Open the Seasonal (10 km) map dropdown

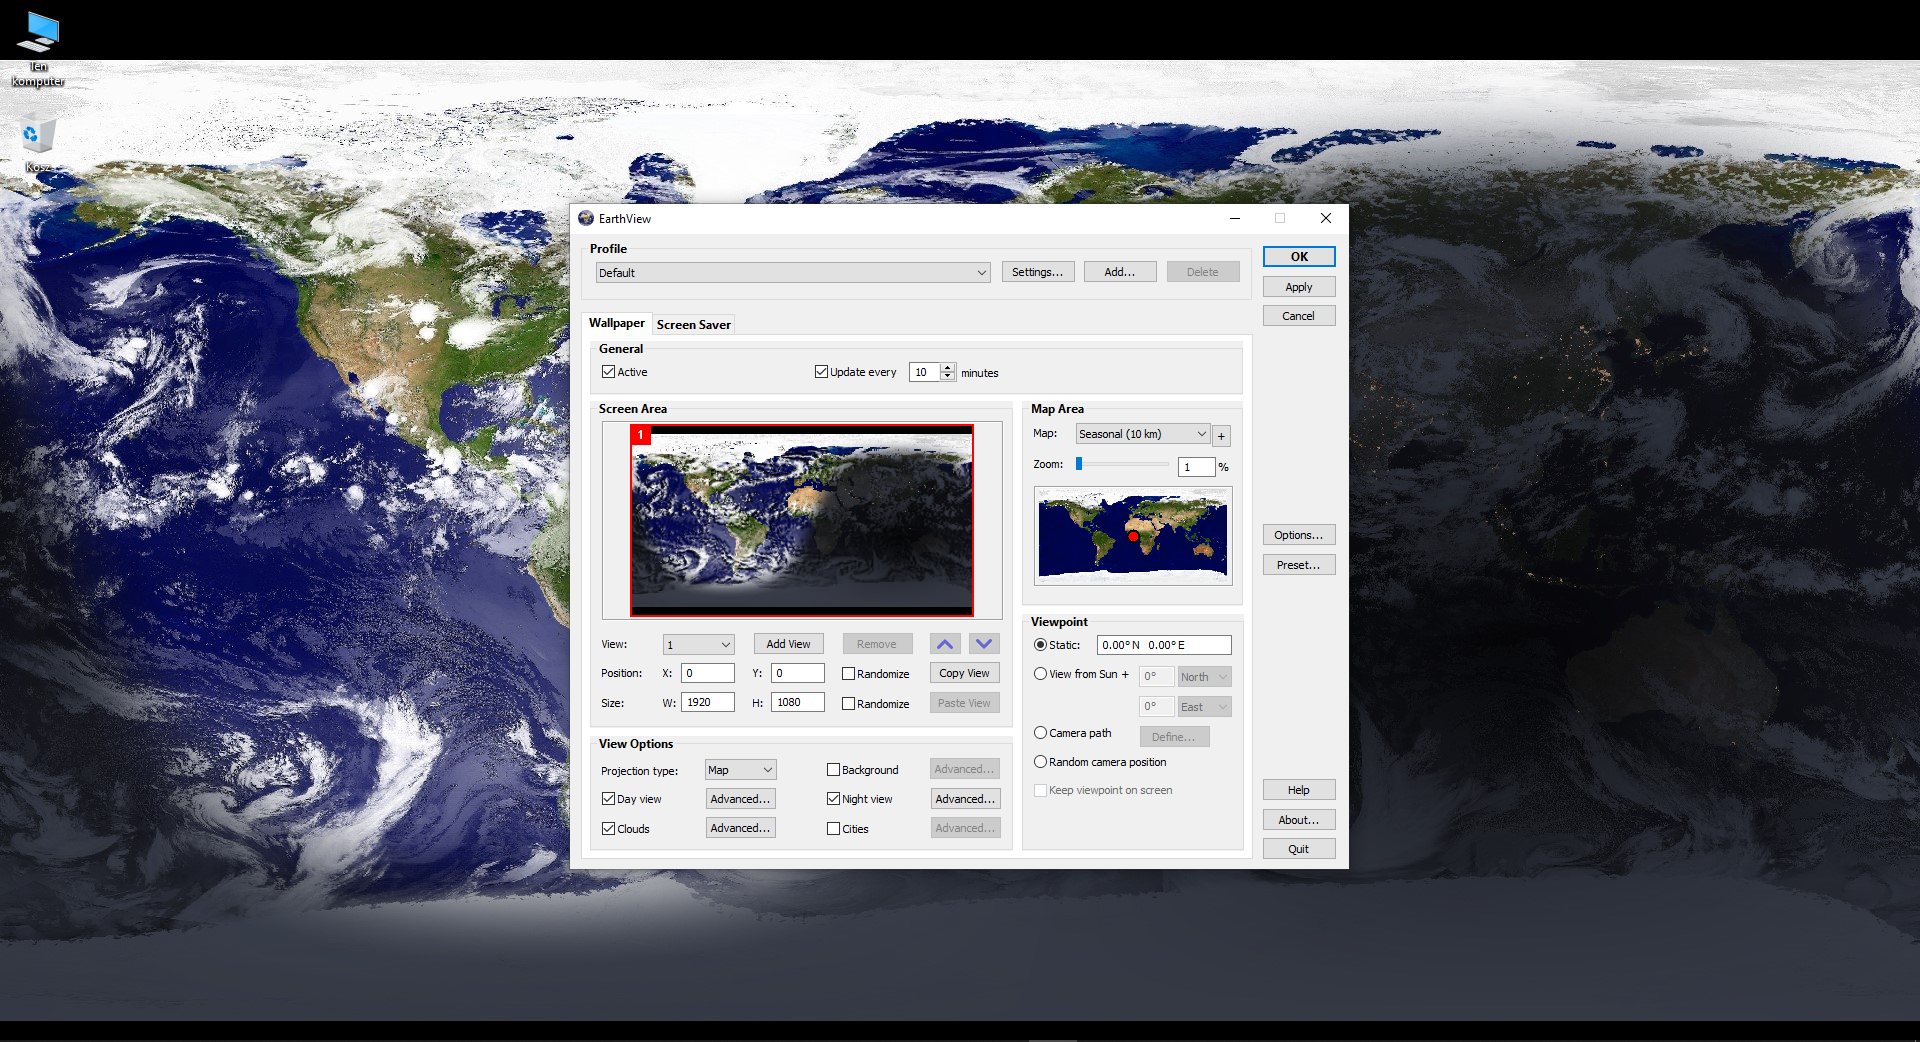tap(1143, 434)
